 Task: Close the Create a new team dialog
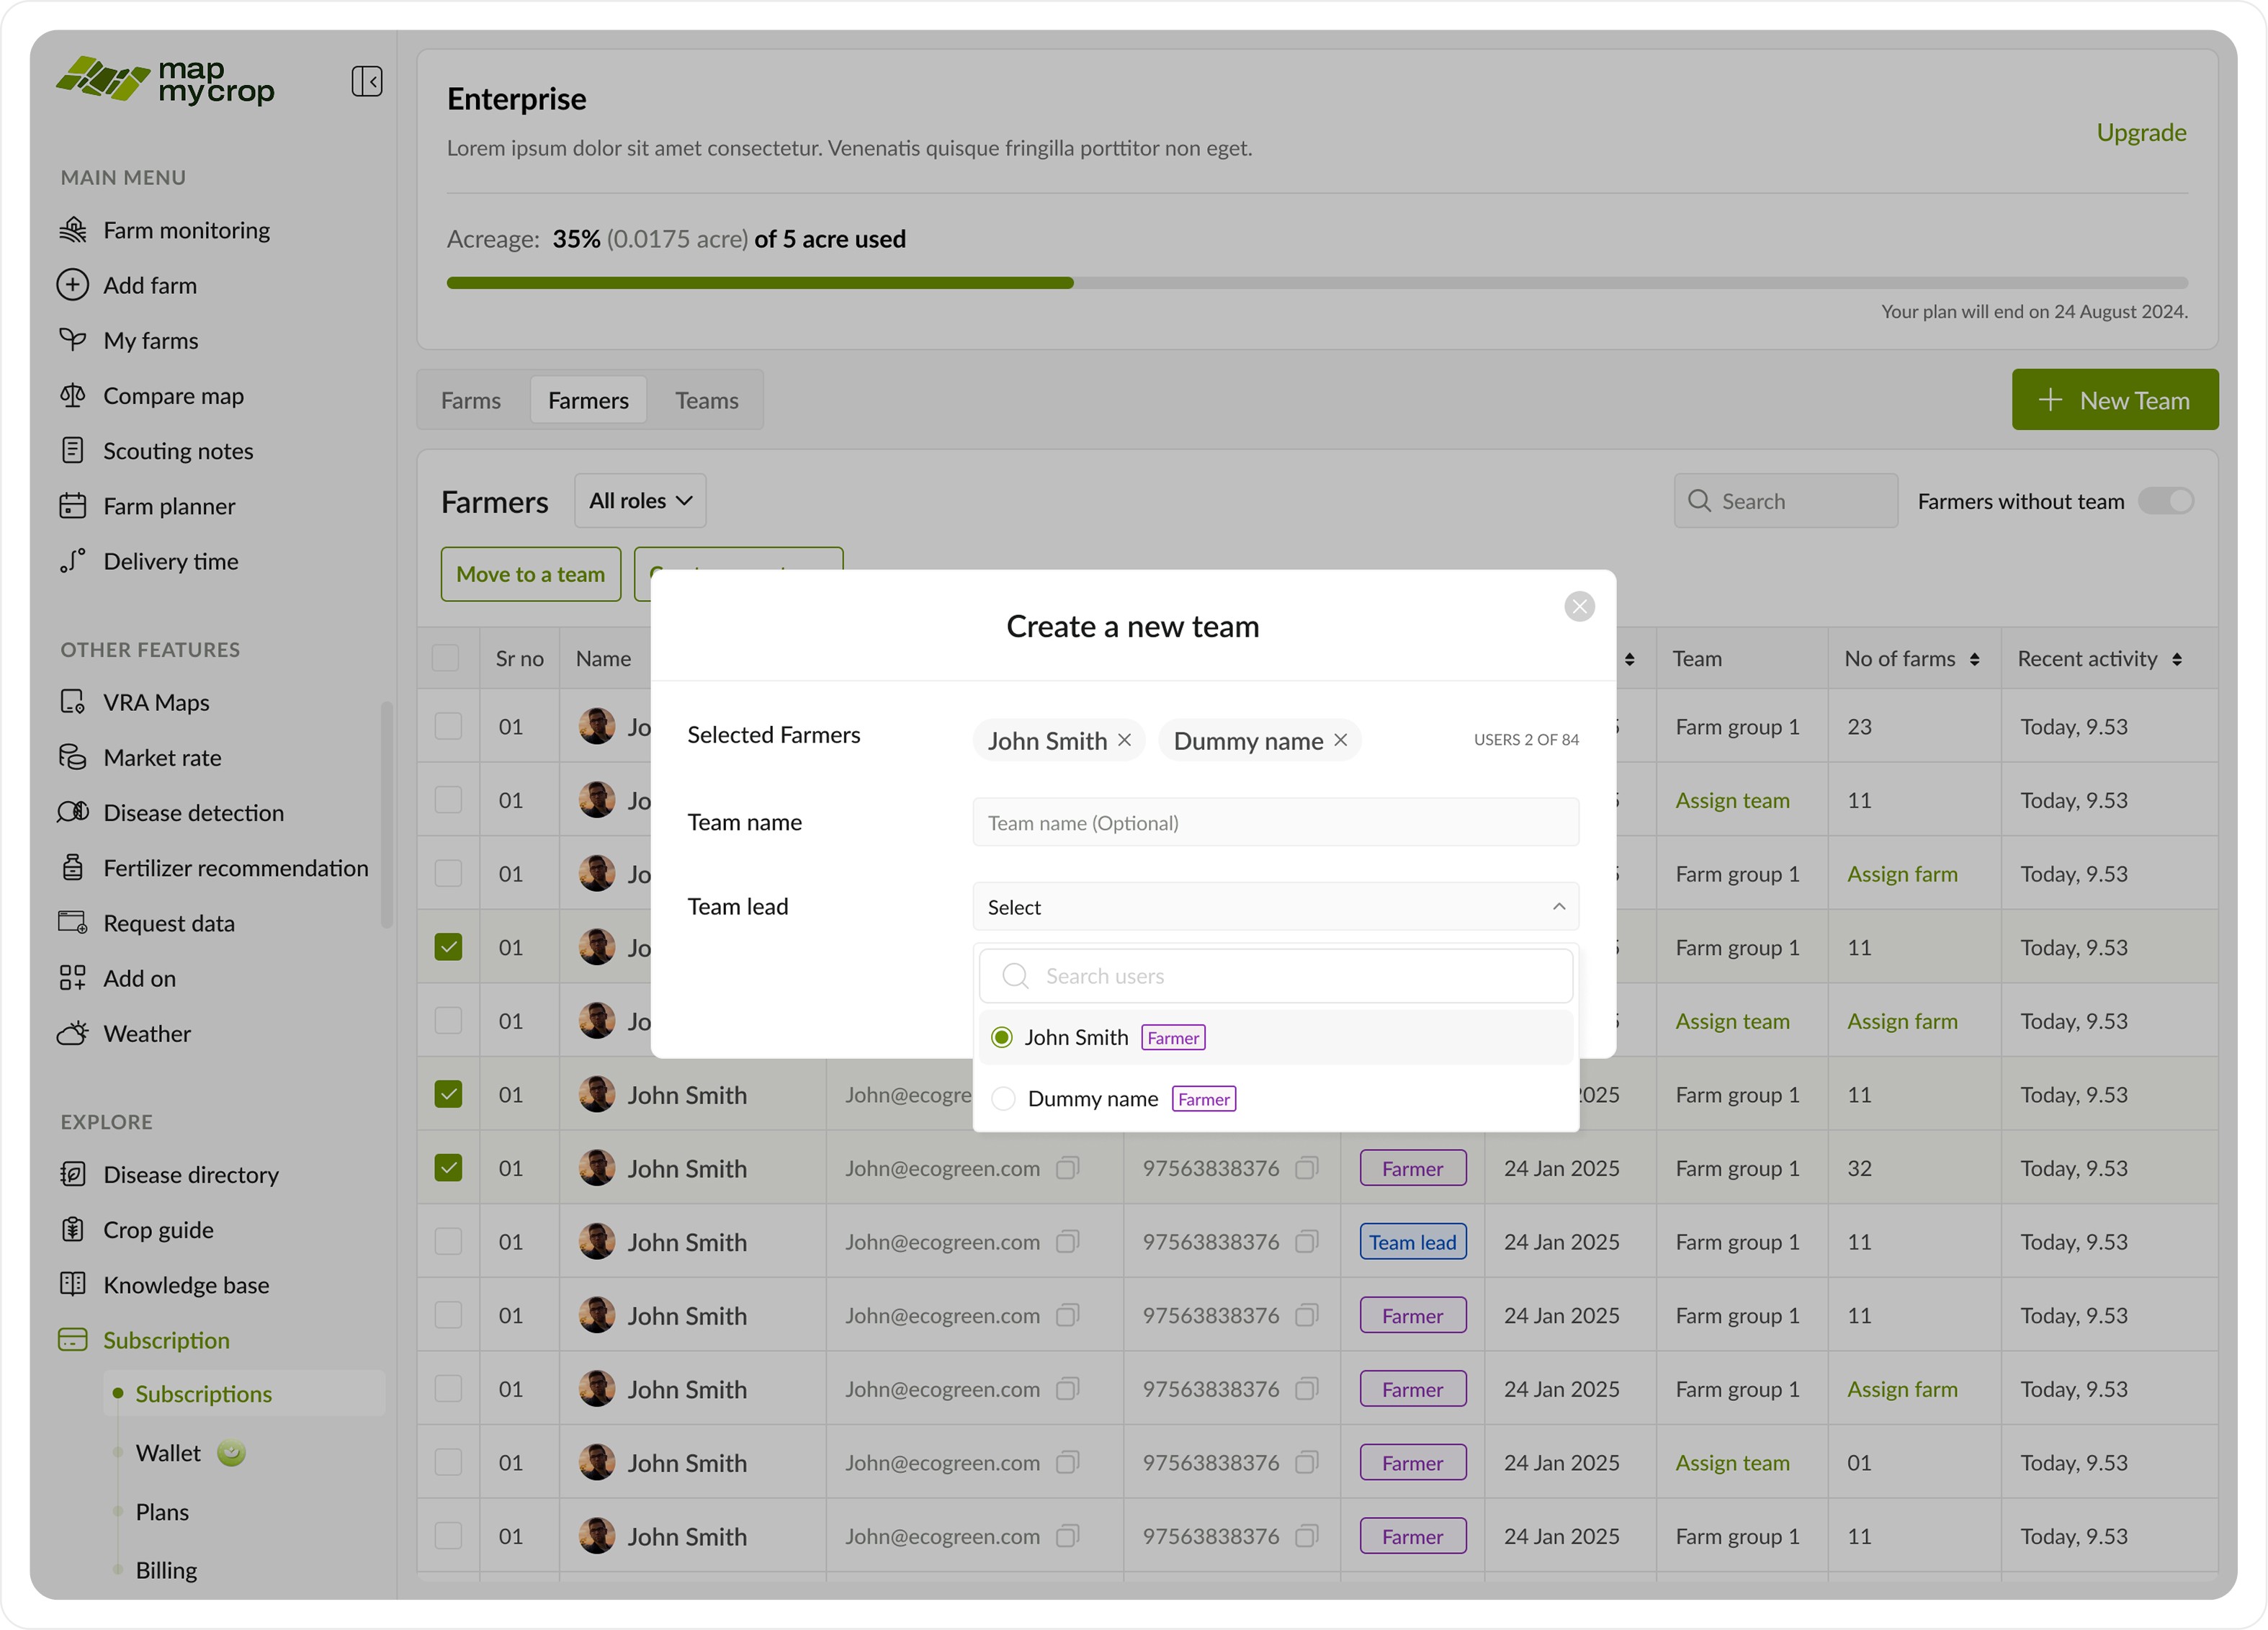[x=1579, y=606]
